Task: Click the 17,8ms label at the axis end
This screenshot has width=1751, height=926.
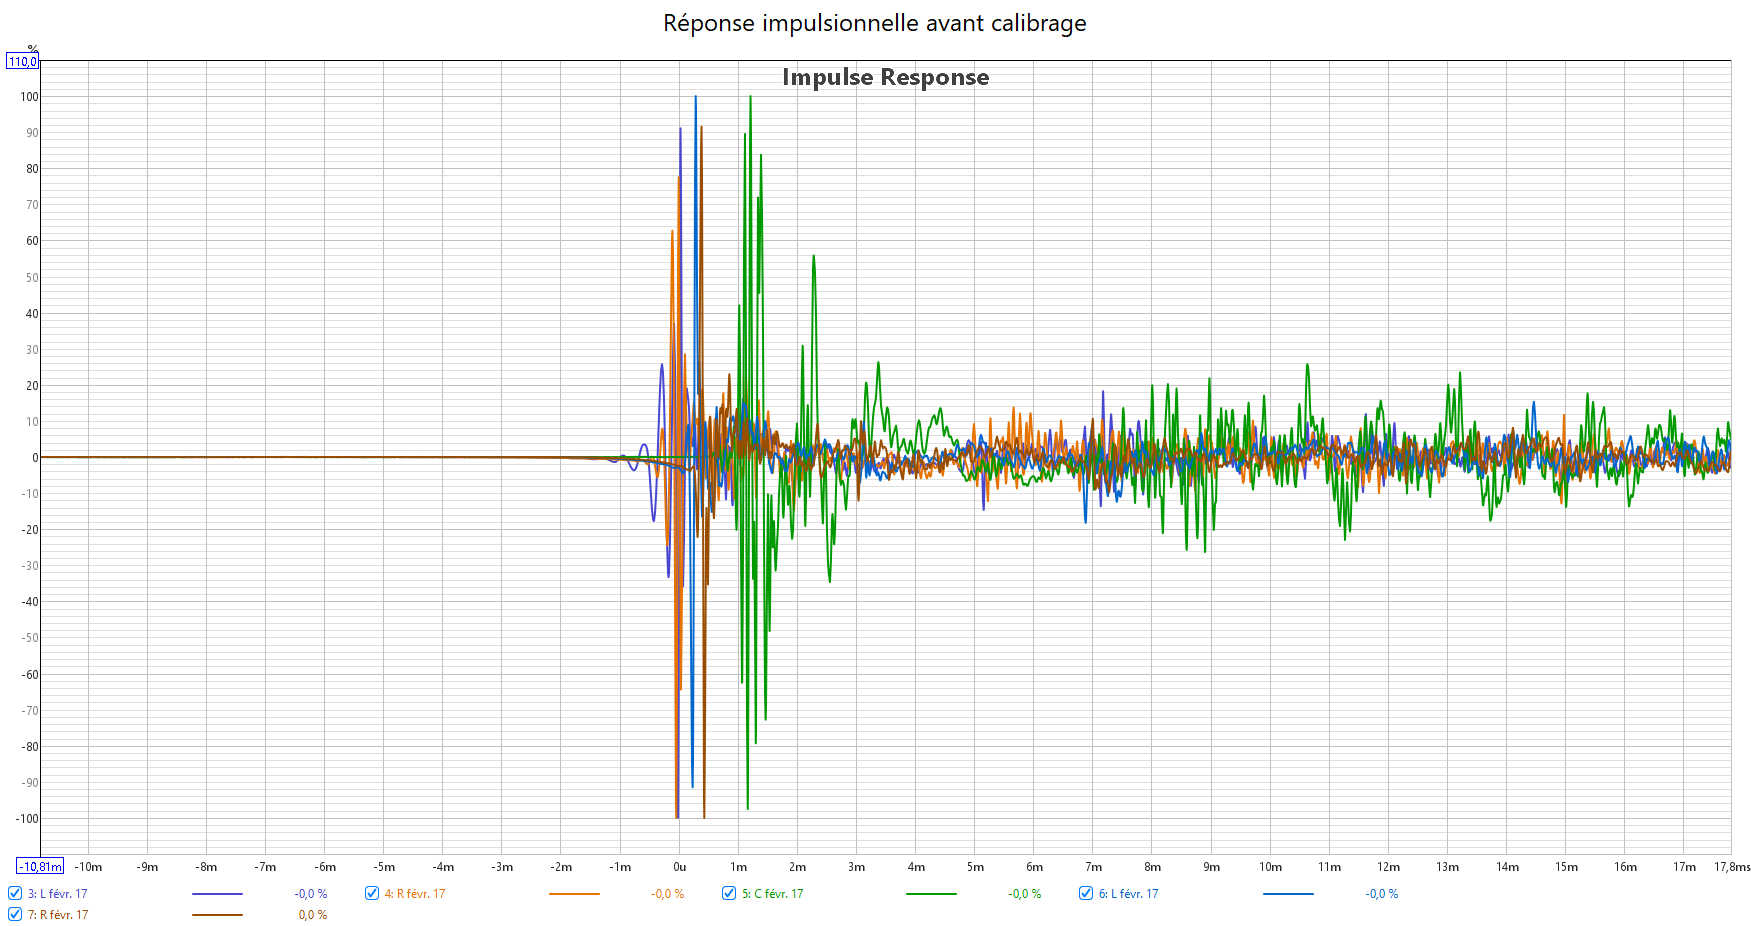Action: tap(1731, 867)
